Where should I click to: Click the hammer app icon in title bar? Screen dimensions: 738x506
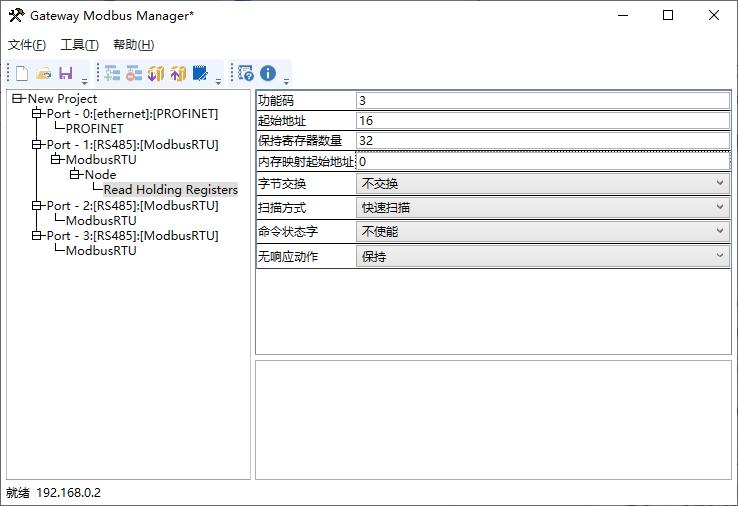click(16, 16)
